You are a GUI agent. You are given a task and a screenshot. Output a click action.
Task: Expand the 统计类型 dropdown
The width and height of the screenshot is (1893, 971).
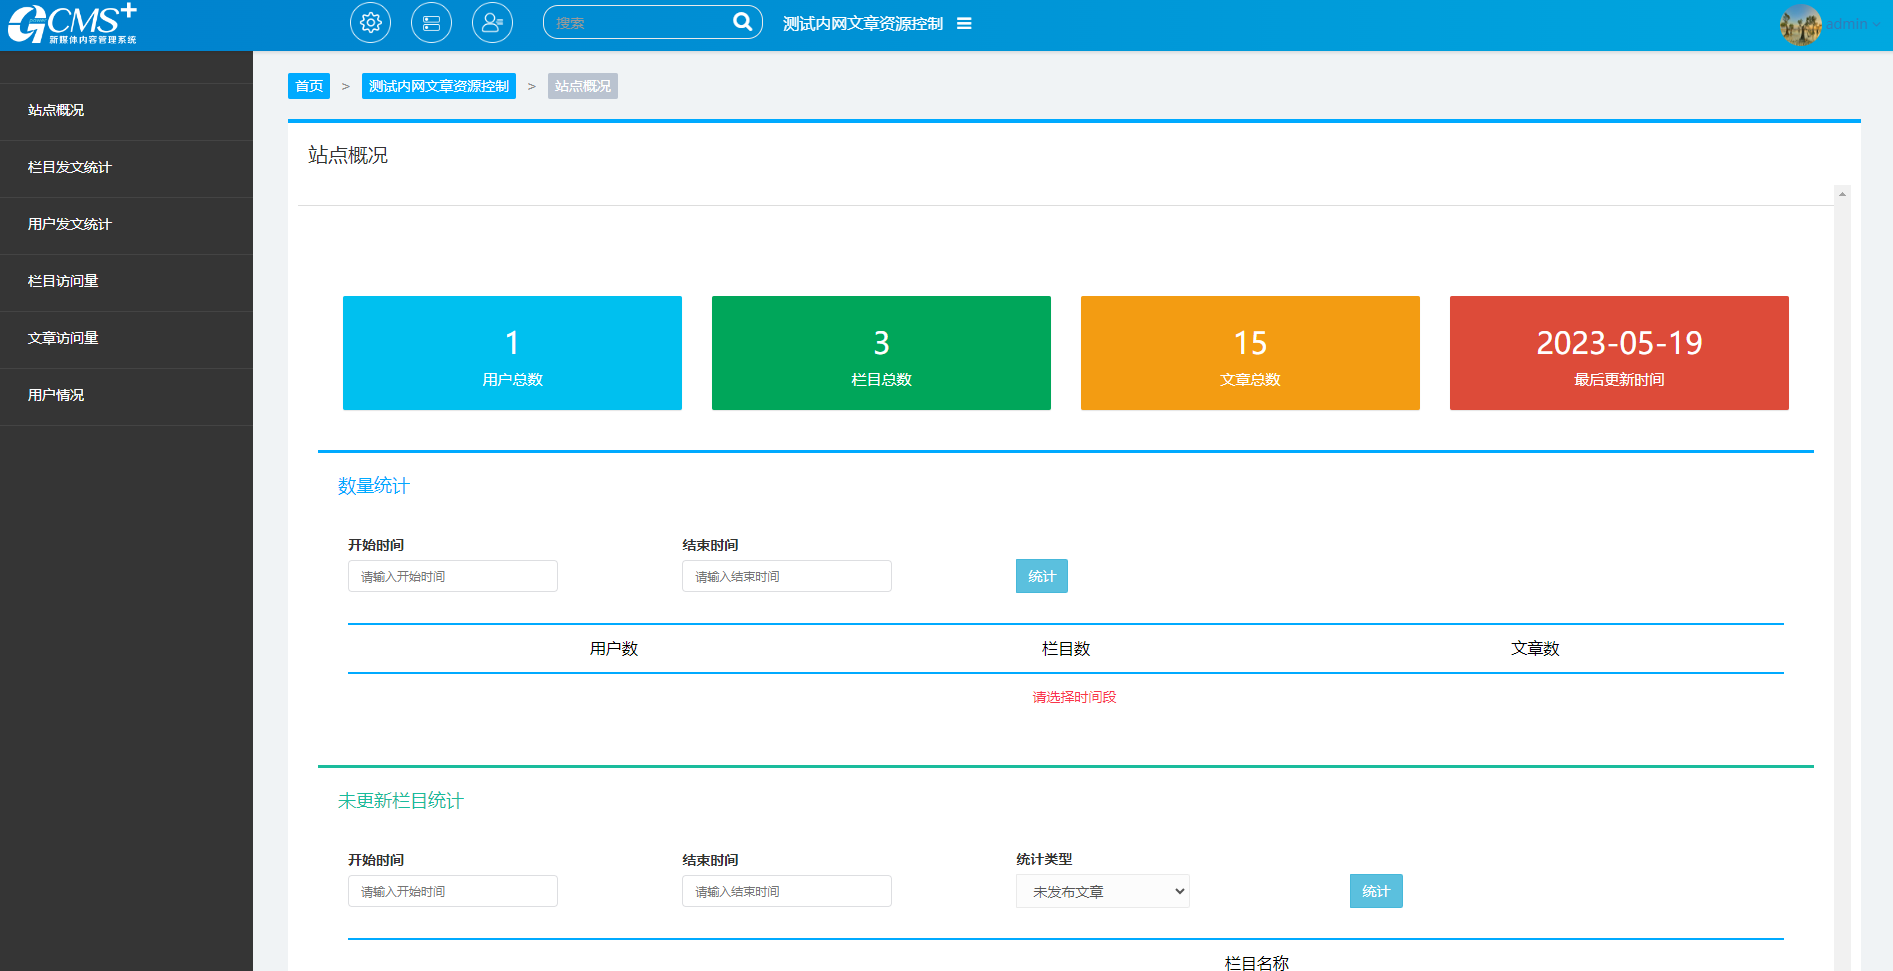click(x=1102, y=891)
